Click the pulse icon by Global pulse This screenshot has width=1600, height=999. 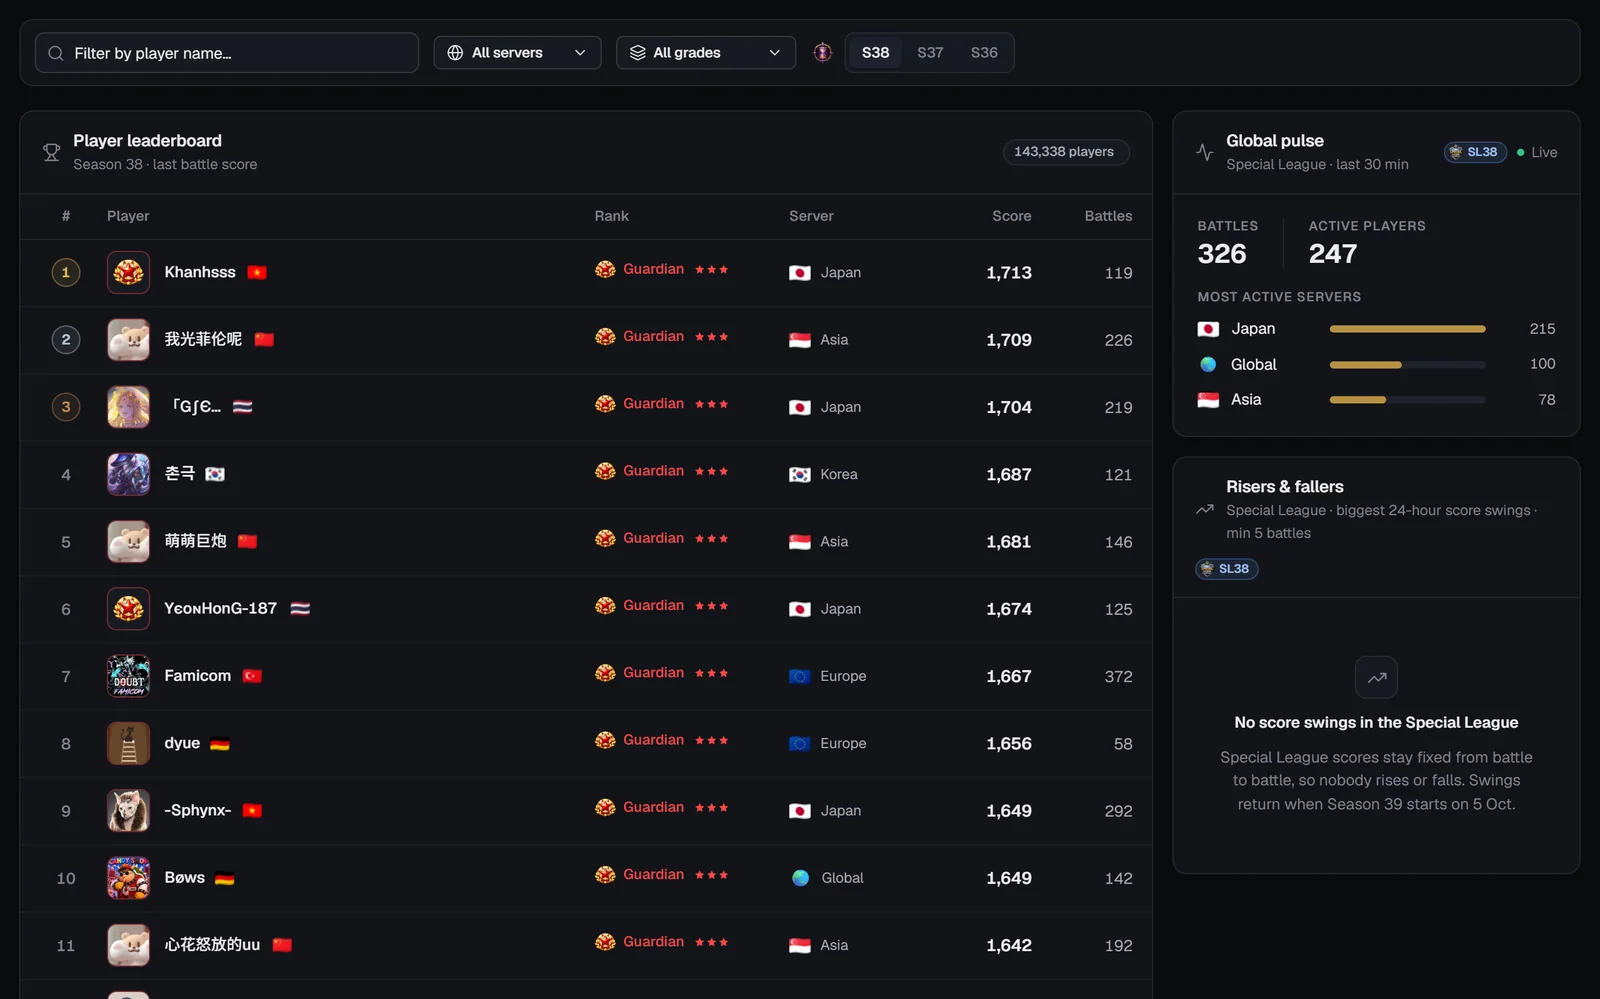[1204, 152]
